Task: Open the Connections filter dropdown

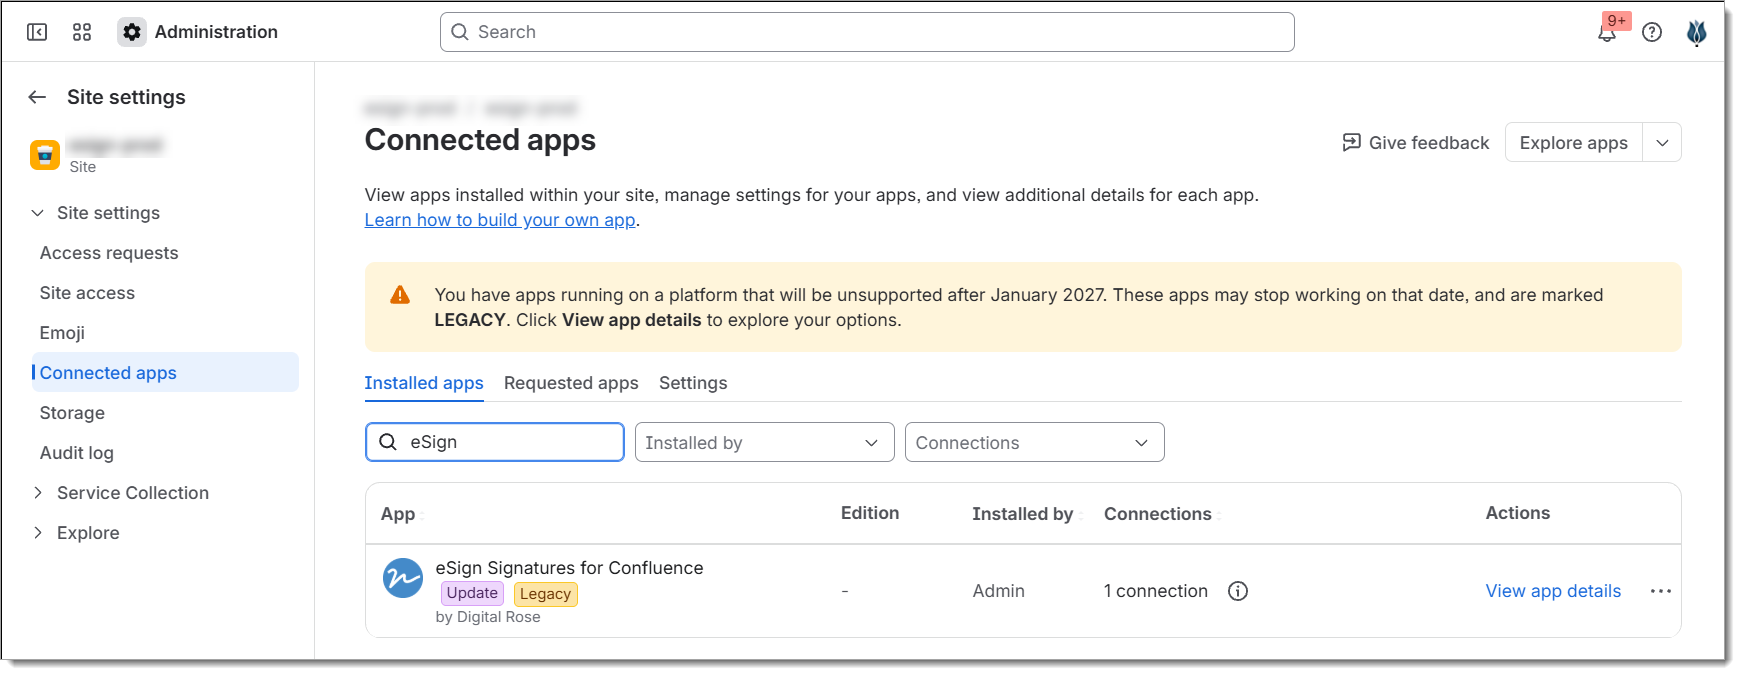Action: coord(1034,442)
